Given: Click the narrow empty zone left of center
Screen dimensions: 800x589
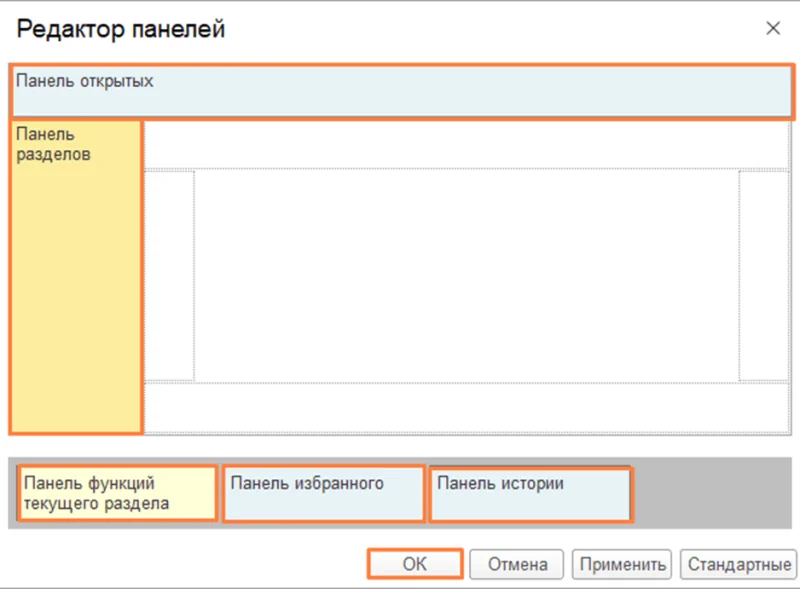Looking at the screenshot, I should (x=169, y=276).
